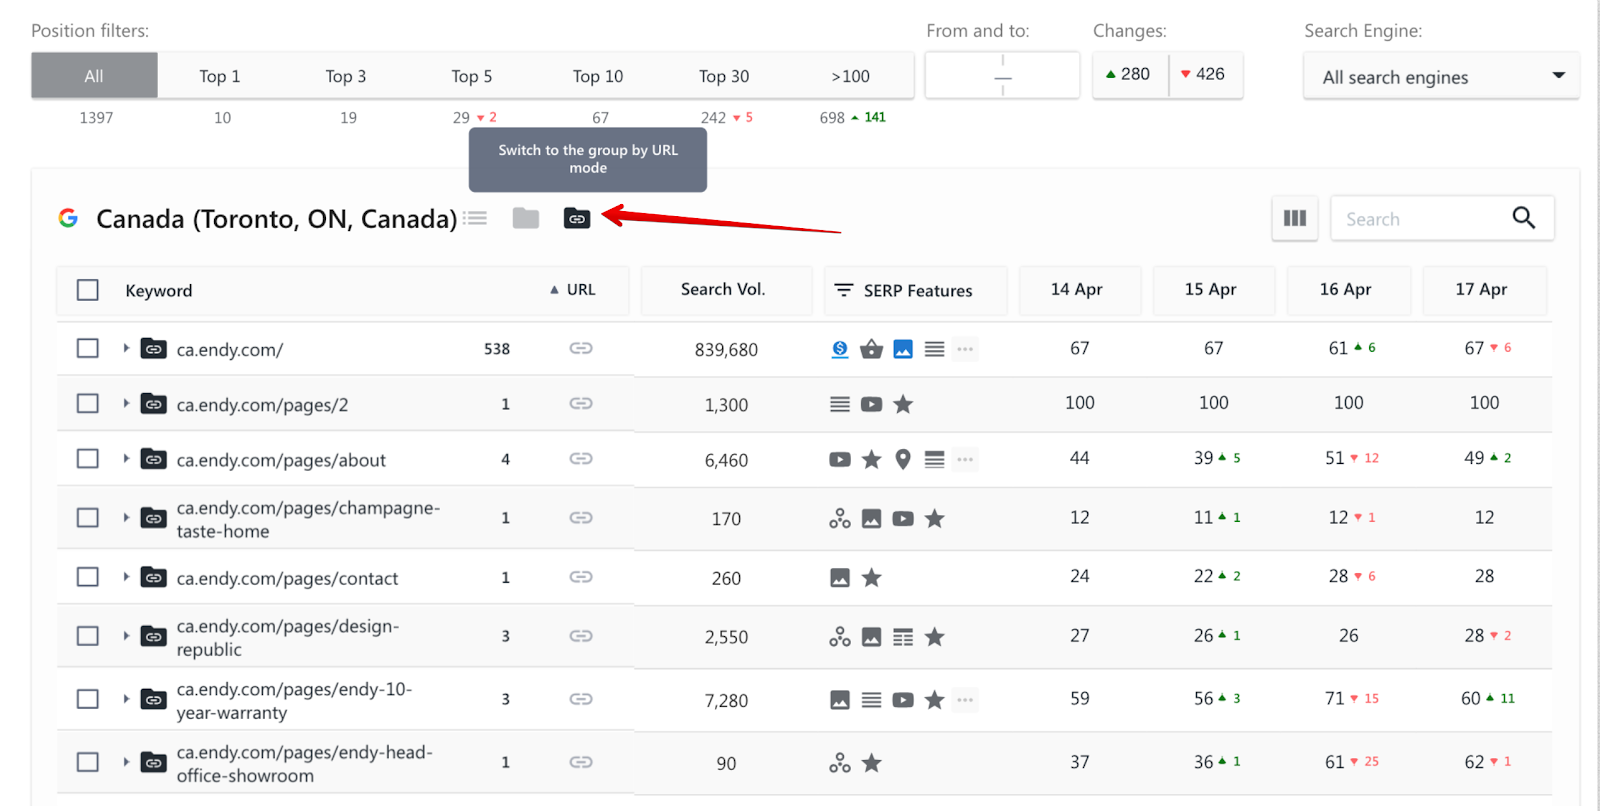Open link icon for champagne-taste-home row
This screenshot has height=811, width=1600.
click(581, 517)
